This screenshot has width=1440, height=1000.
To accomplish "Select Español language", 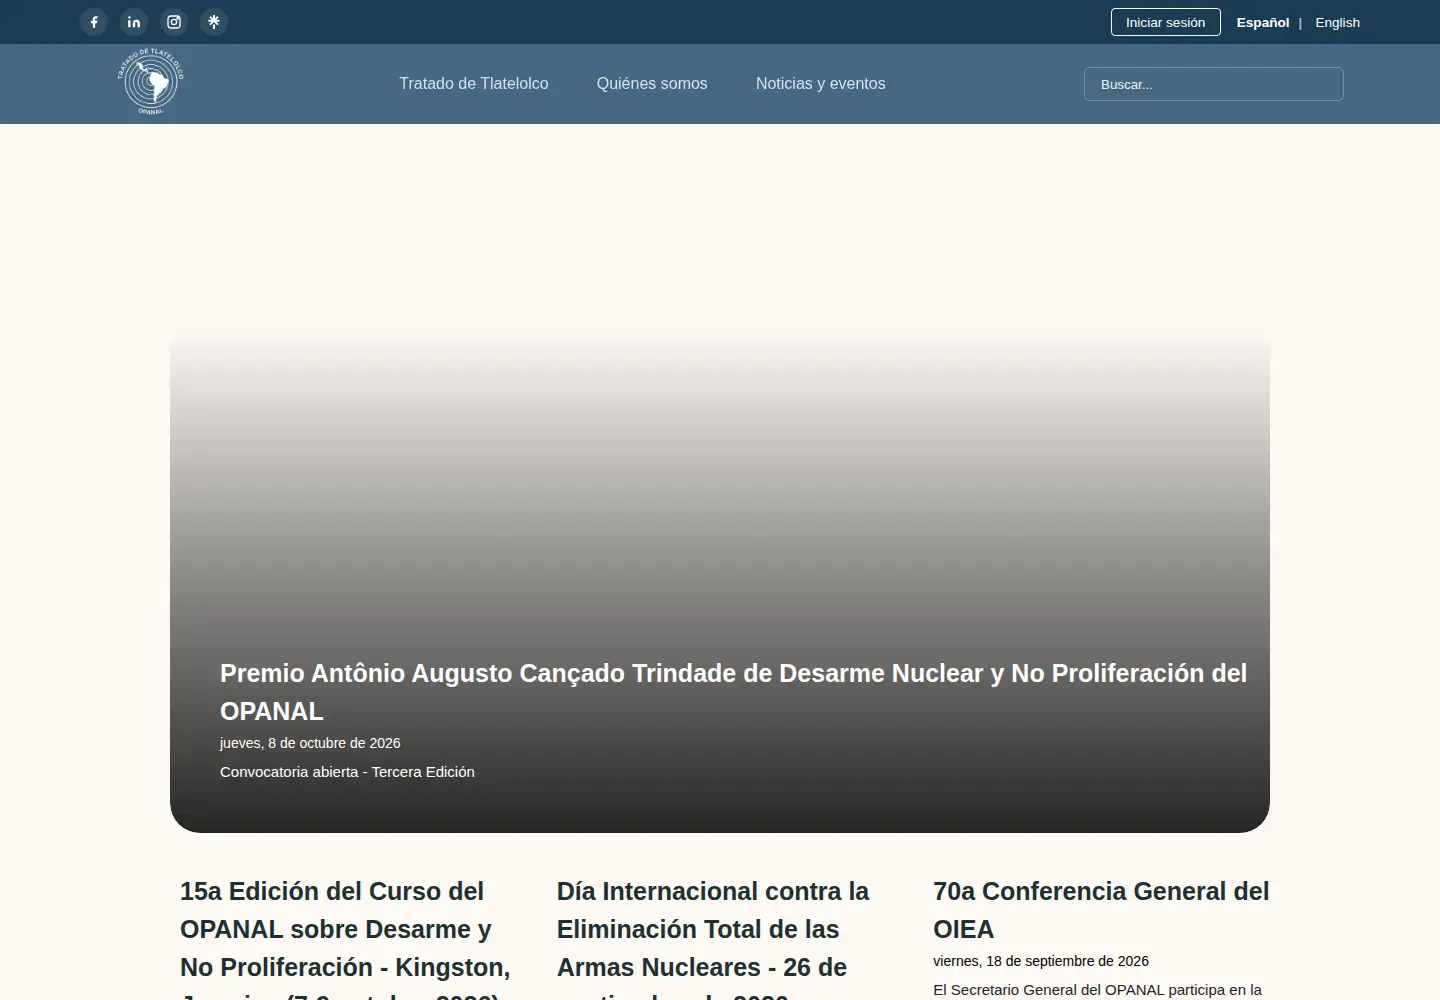I will (1263, 22).
